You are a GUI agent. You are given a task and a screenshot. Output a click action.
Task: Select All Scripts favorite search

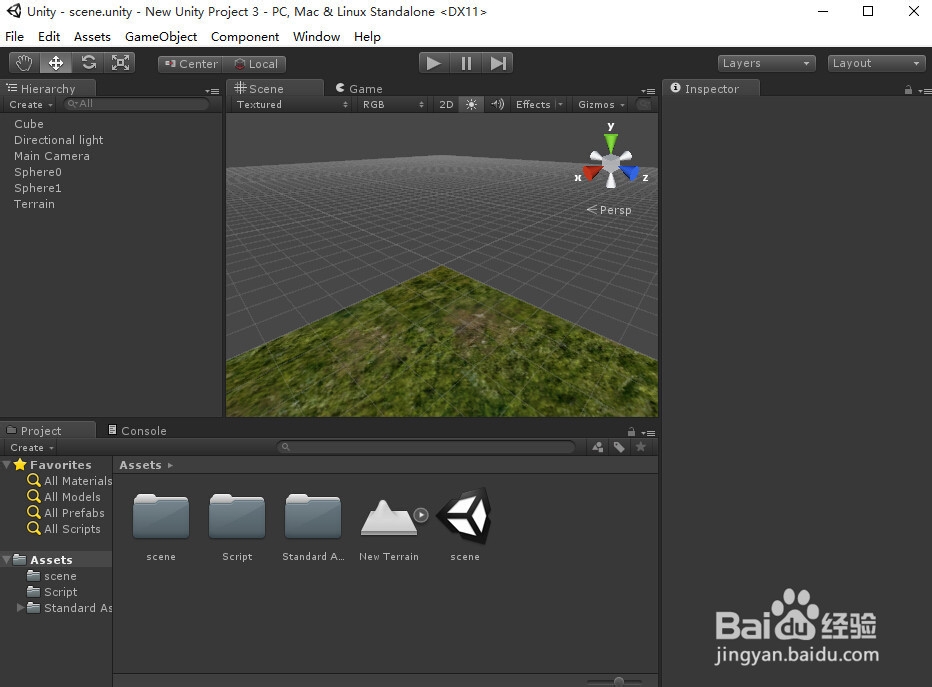click(x=64, y=528)
